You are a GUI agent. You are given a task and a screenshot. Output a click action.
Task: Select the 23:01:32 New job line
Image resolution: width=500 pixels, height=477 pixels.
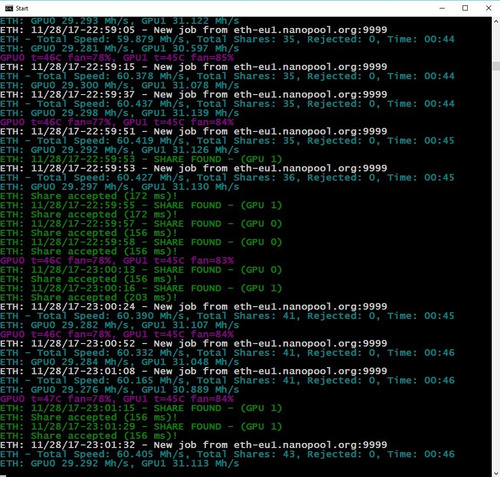tap(194, 445)
